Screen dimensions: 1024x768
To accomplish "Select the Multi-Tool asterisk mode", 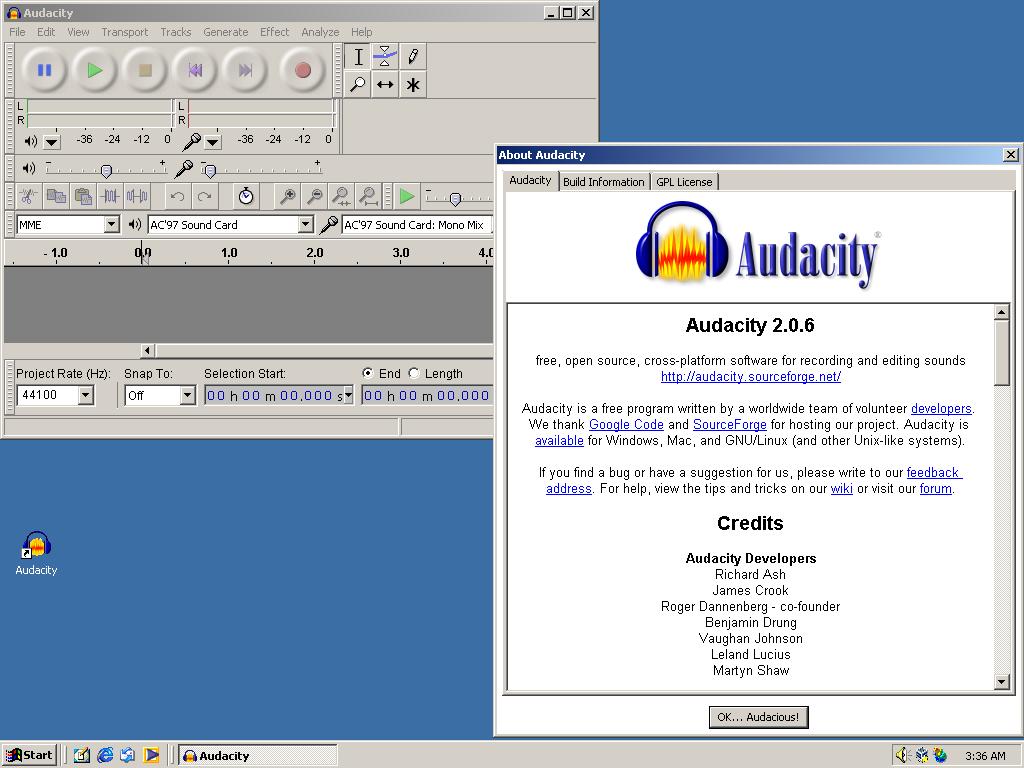I will (413, 84).
